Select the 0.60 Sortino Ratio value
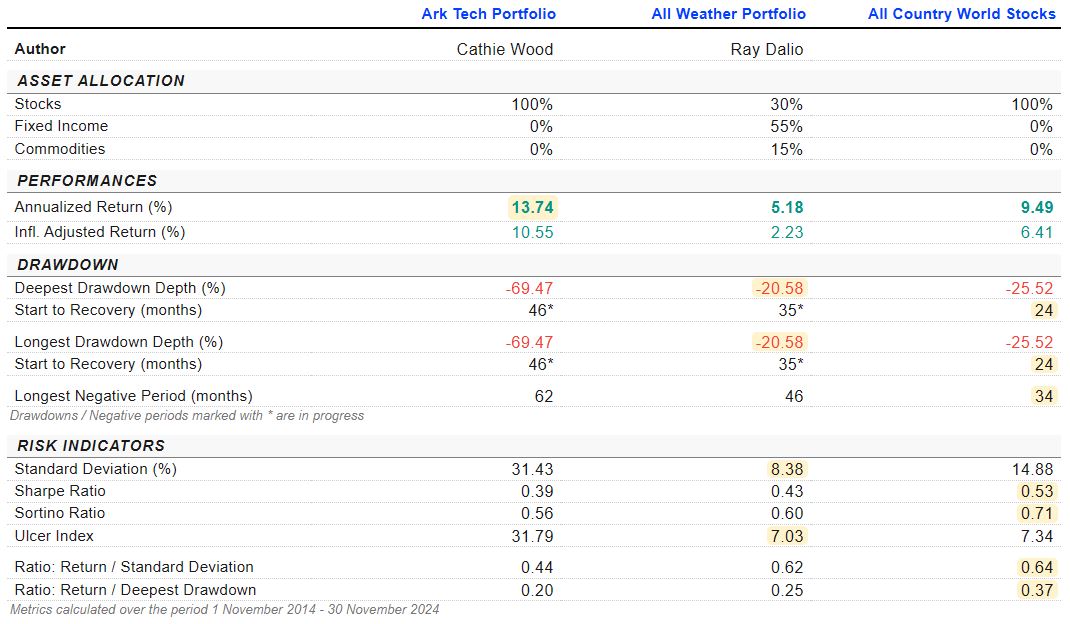The width and height of the screenshot is (1070, 624). tap(787, 513)
